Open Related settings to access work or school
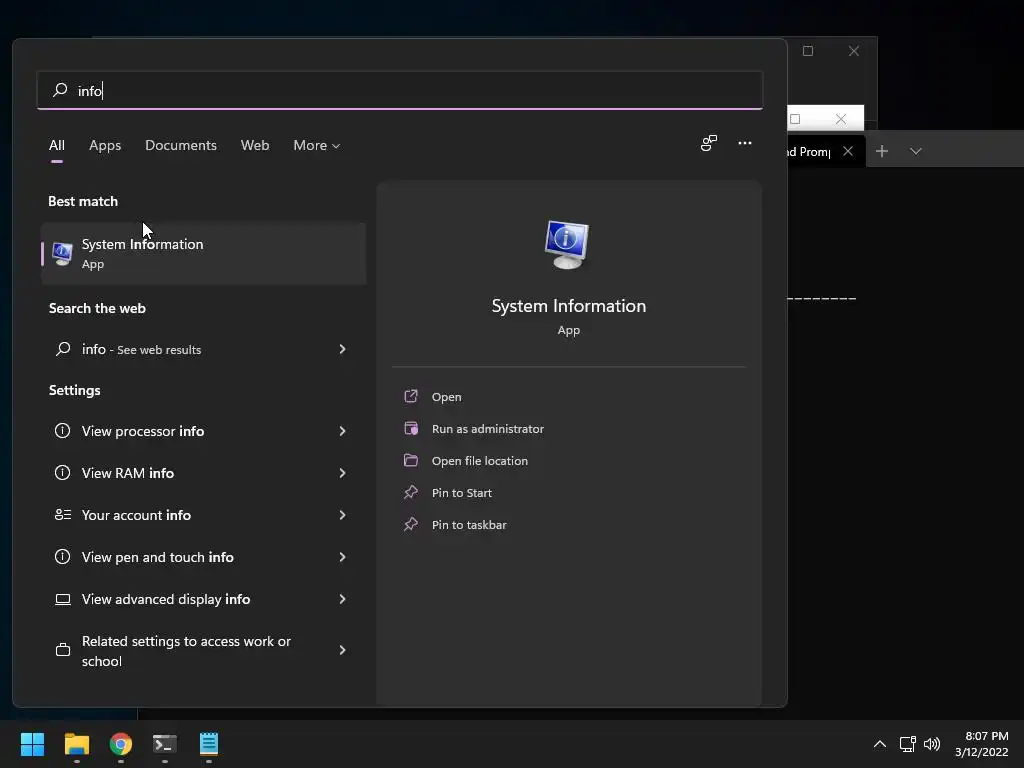This screenshot has width=1024, height=768. [203, 650]
